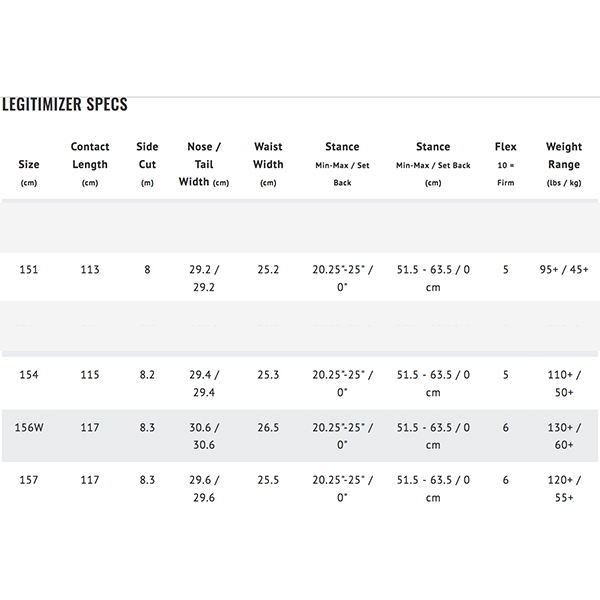Click the 156W size row label
This screenshot has width=600, height=600.
point(29,427)
